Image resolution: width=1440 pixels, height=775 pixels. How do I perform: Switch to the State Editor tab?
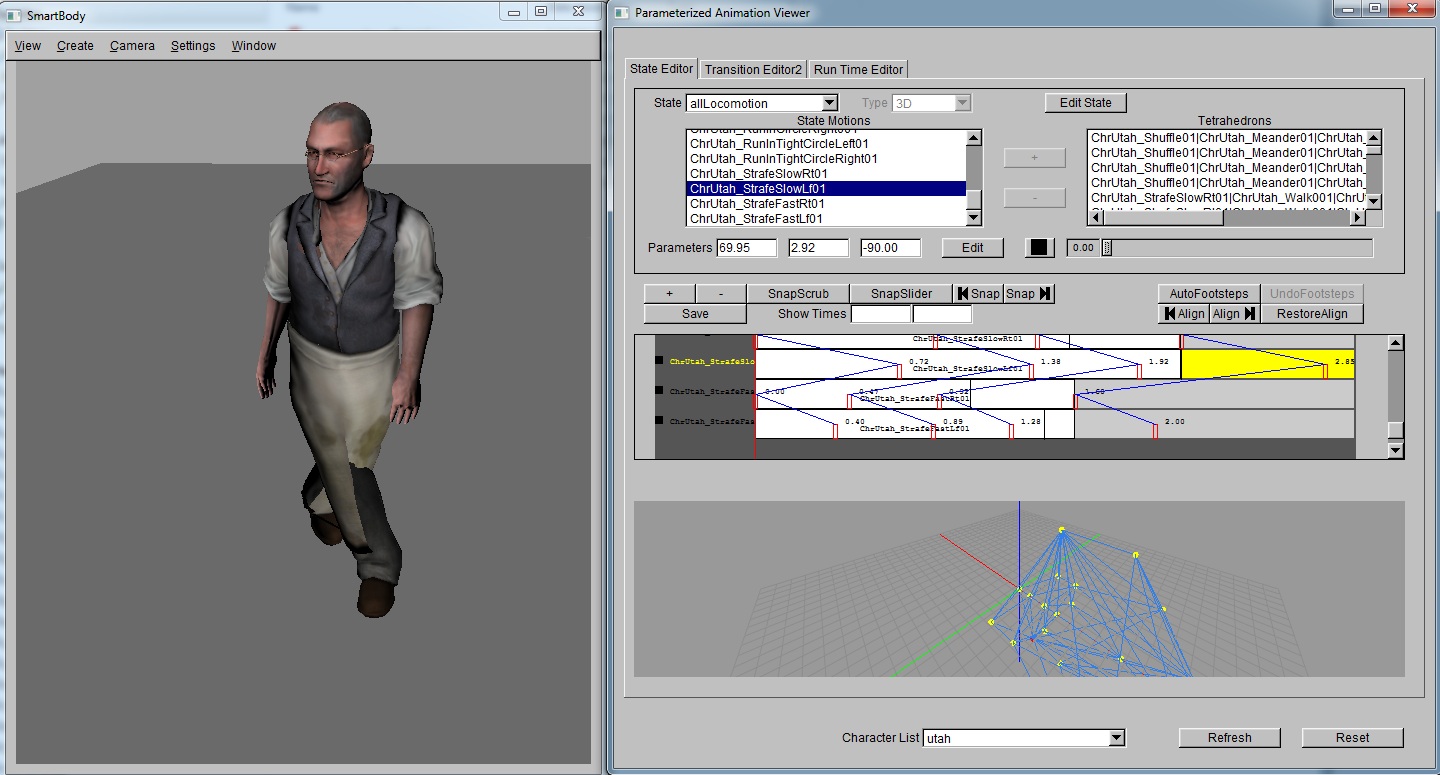[x=661, y=69]
